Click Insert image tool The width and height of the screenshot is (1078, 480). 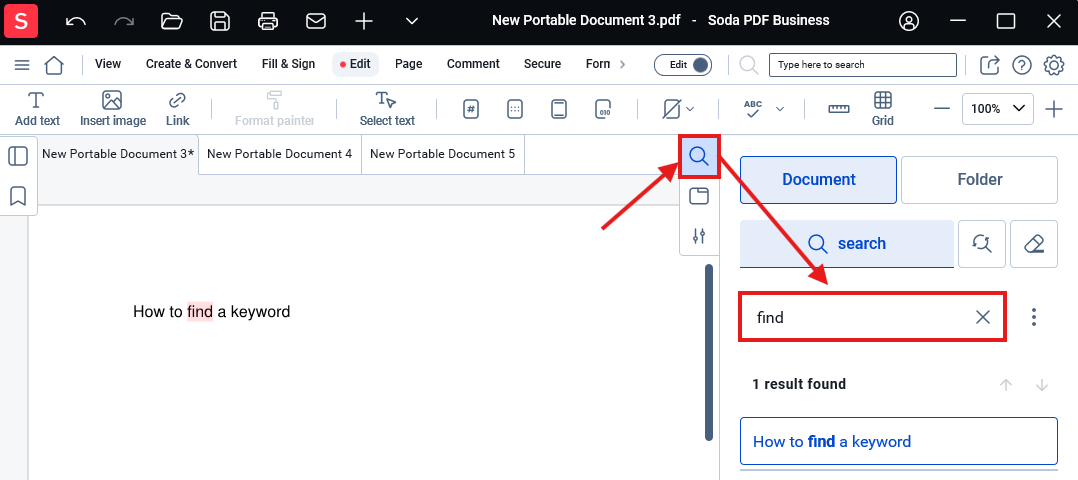pyautogui.click(x=113, y=109)
